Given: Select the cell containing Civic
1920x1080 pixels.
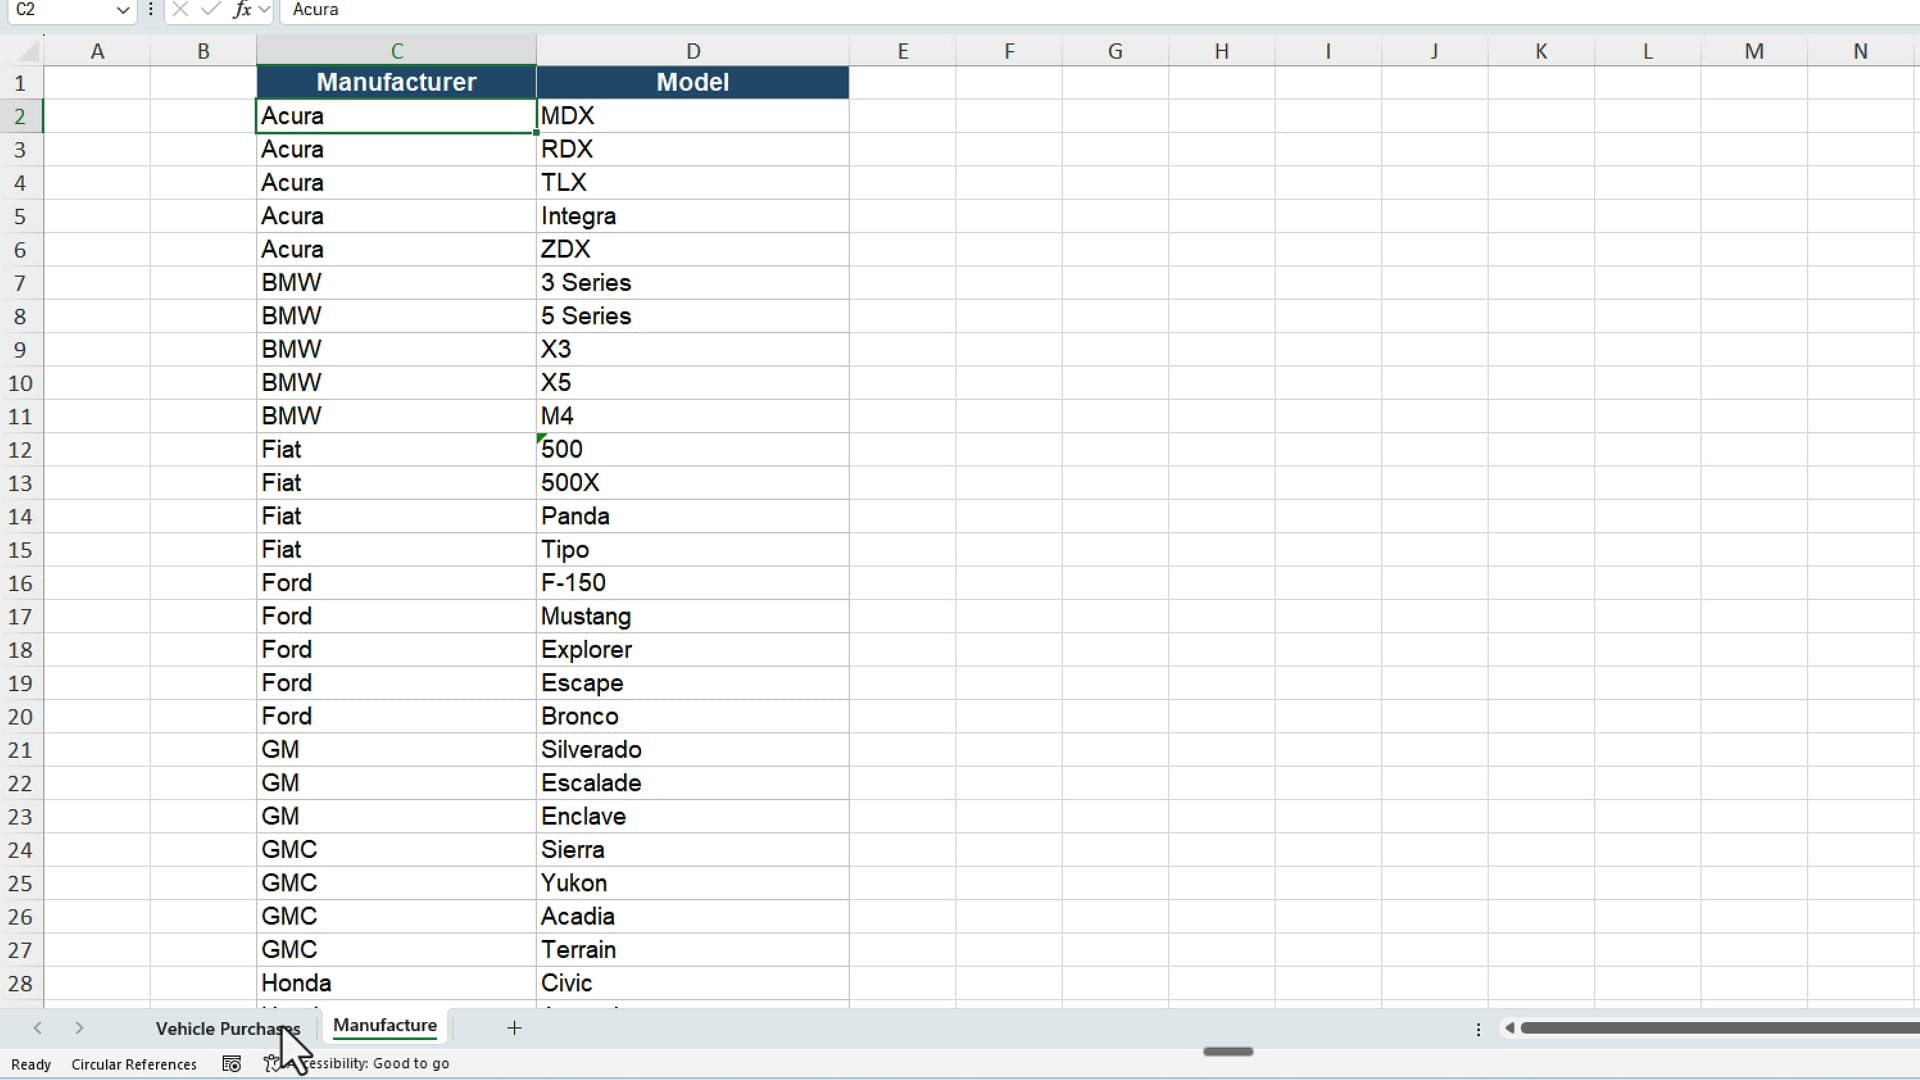Looking at the screenshot, I should [x=693, y=983].
